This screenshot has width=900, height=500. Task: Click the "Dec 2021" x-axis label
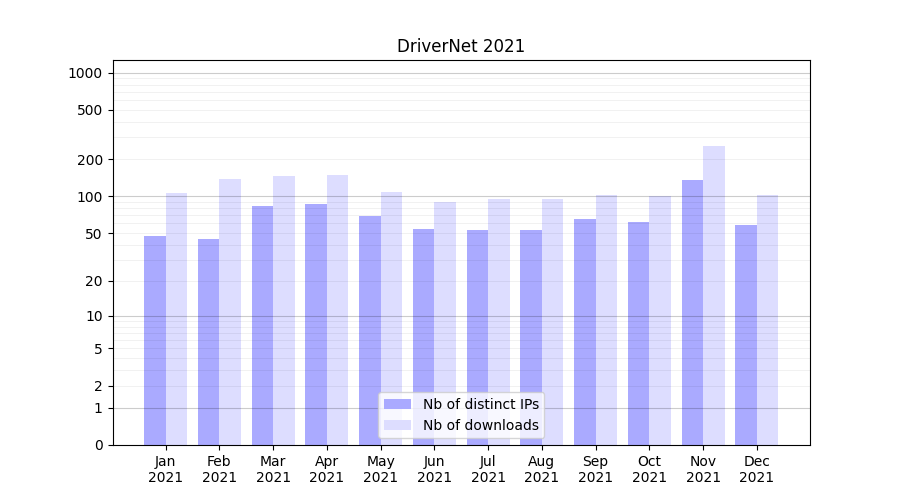pos(756,469)
